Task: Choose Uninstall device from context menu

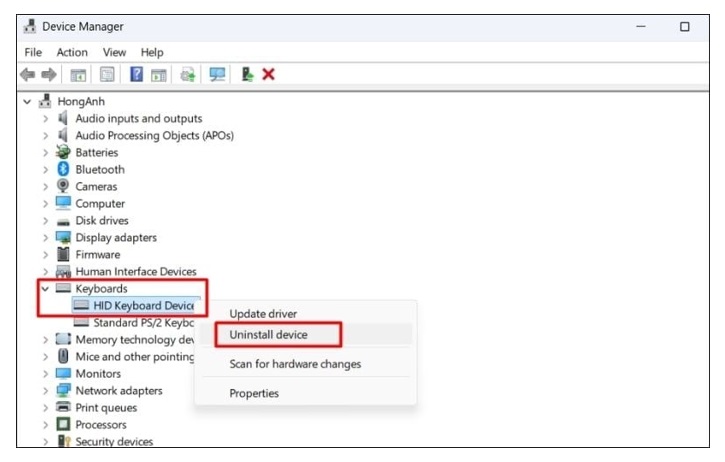Action: 268,335
